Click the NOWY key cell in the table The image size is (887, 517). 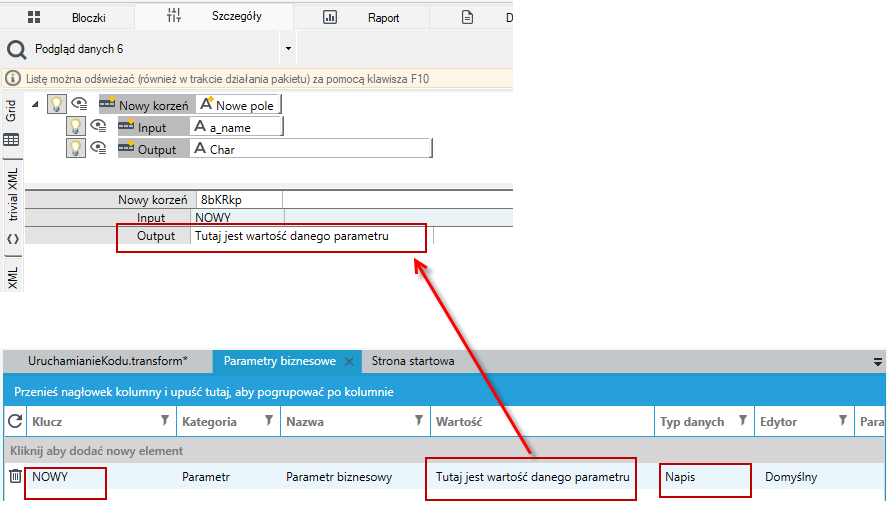tap(101, 477)
